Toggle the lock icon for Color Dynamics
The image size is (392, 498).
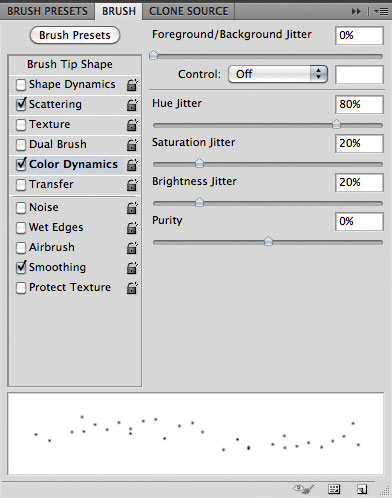tap(132, 165)
